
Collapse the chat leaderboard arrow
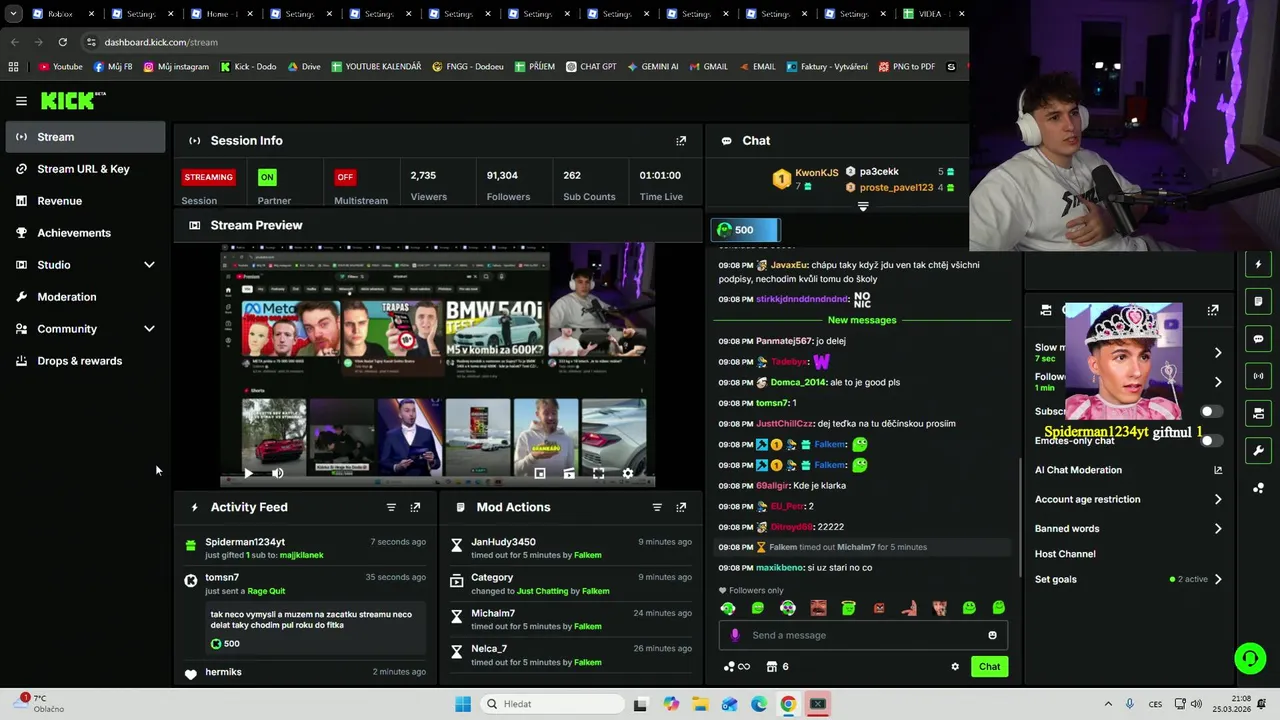point(863,207)
